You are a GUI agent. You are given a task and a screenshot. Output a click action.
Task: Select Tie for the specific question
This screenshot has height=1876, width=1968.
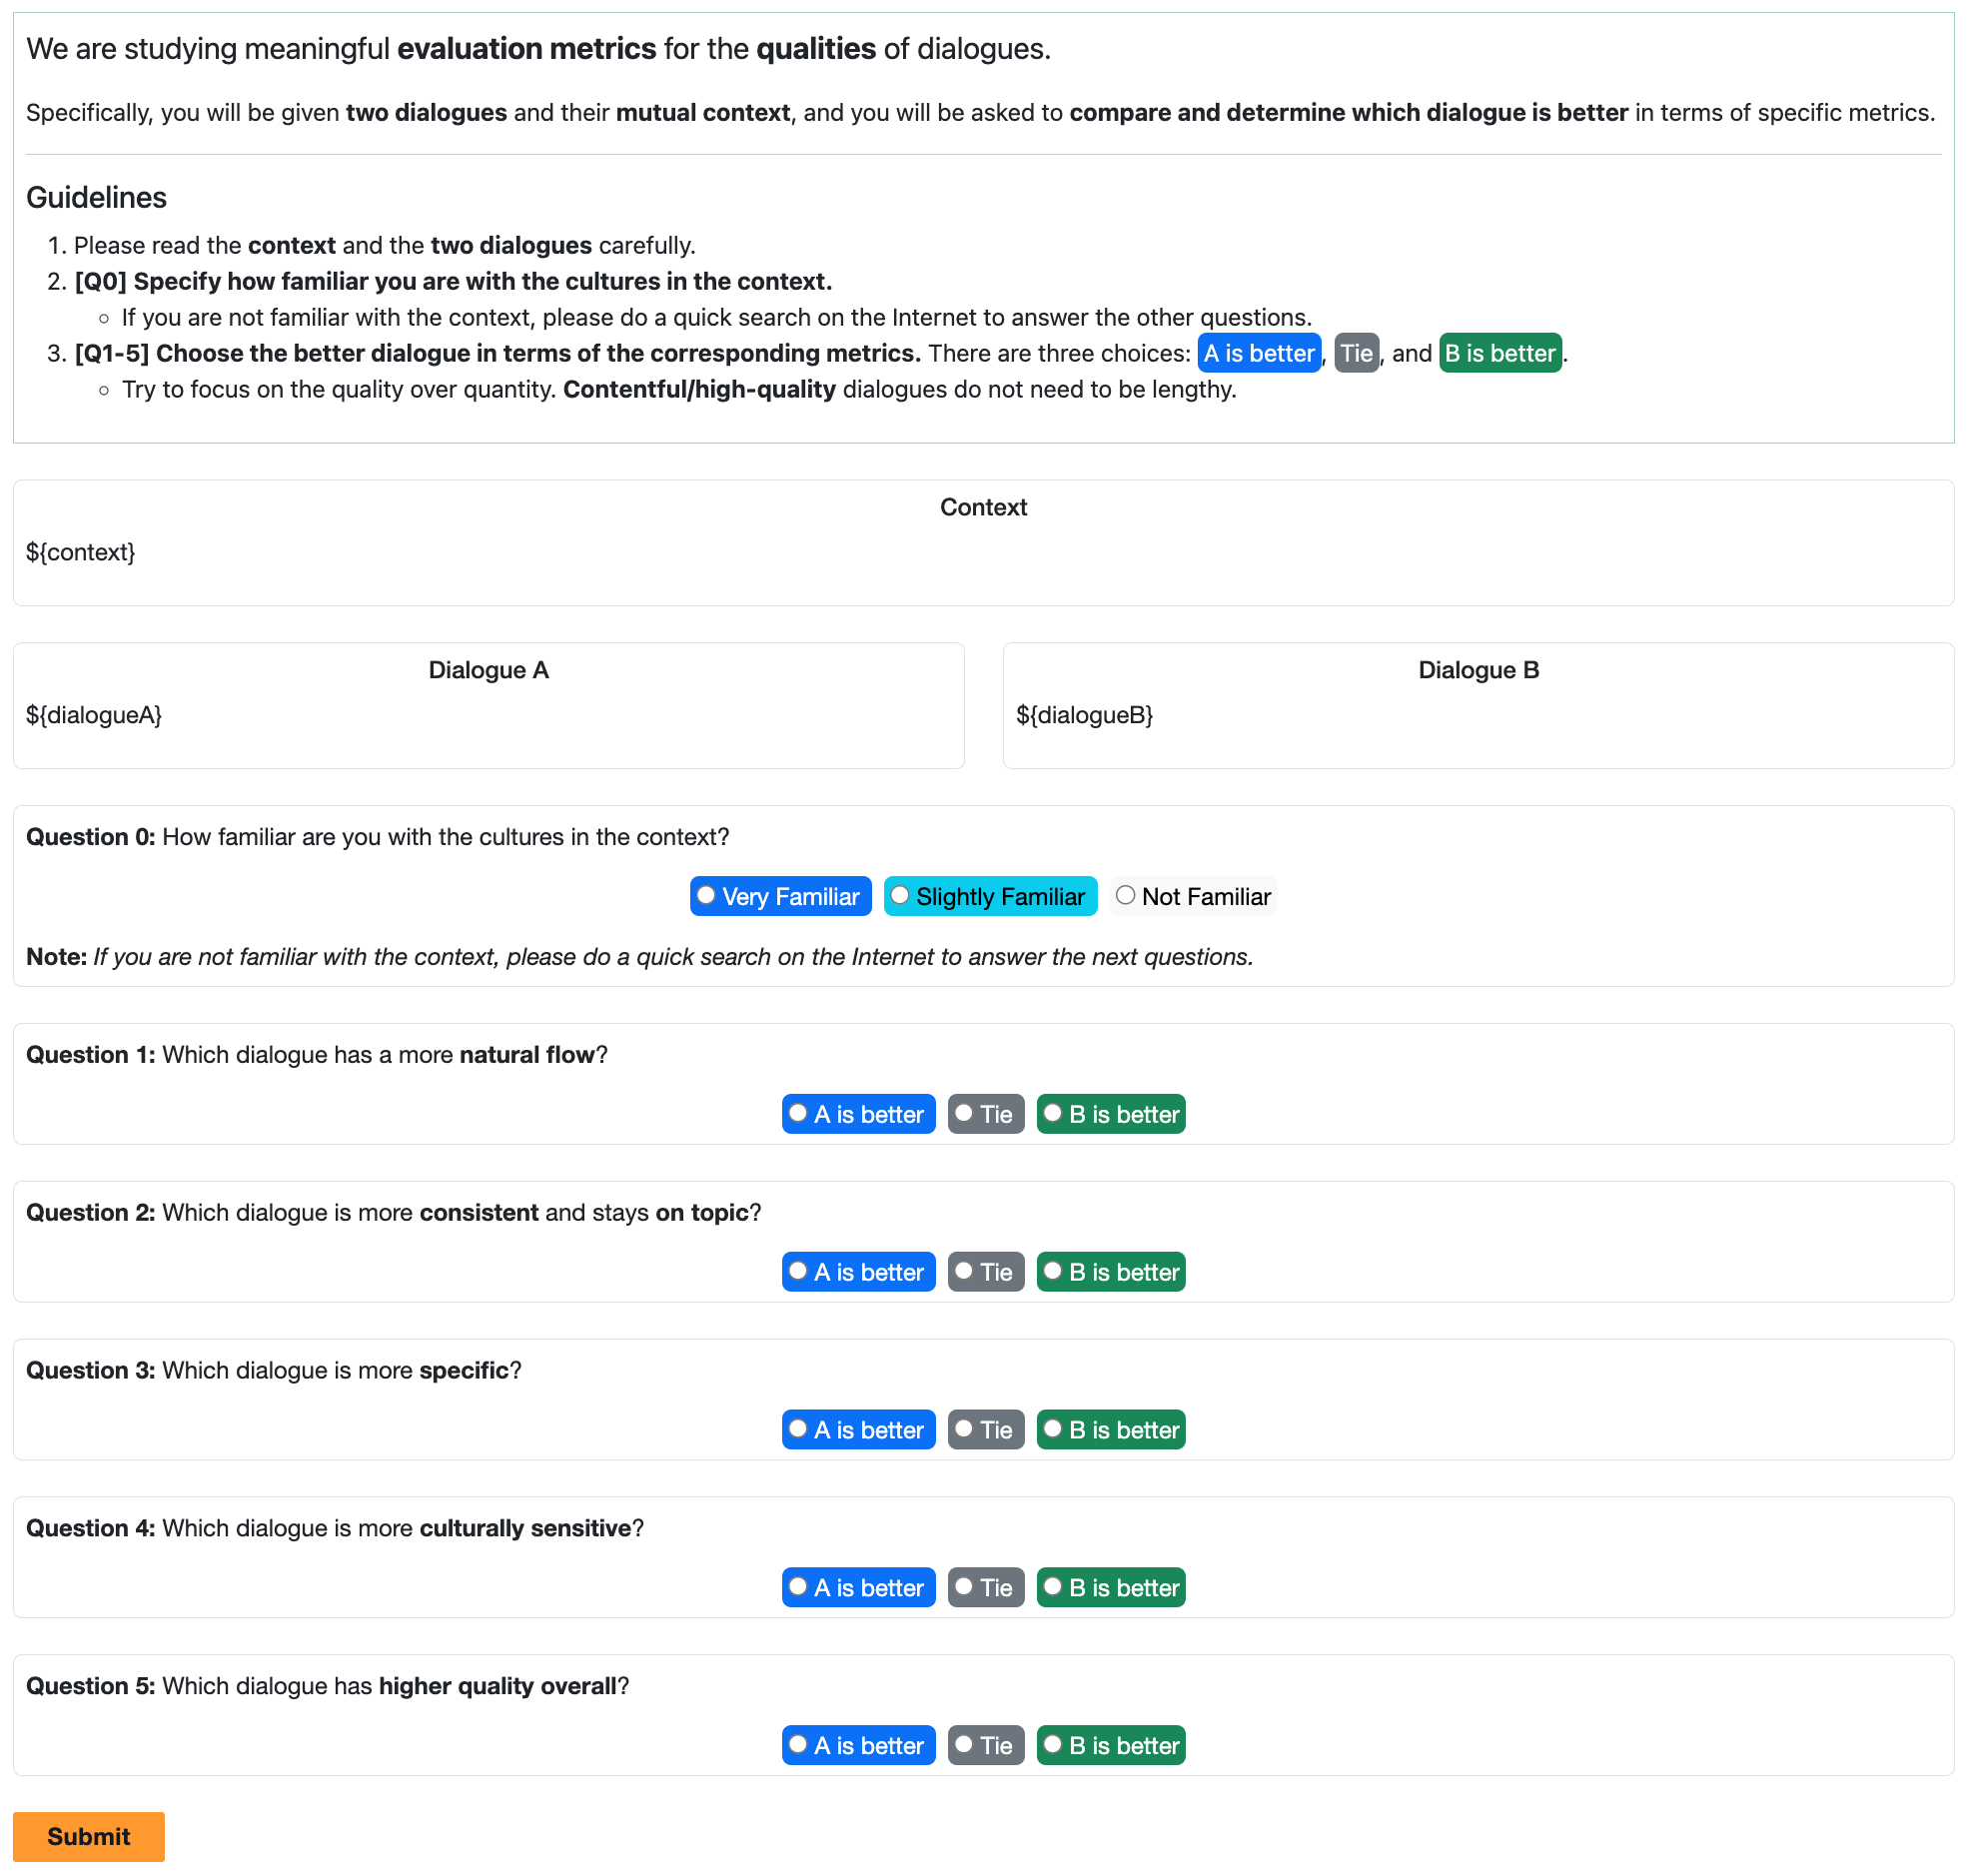(x=964, y=1429)
